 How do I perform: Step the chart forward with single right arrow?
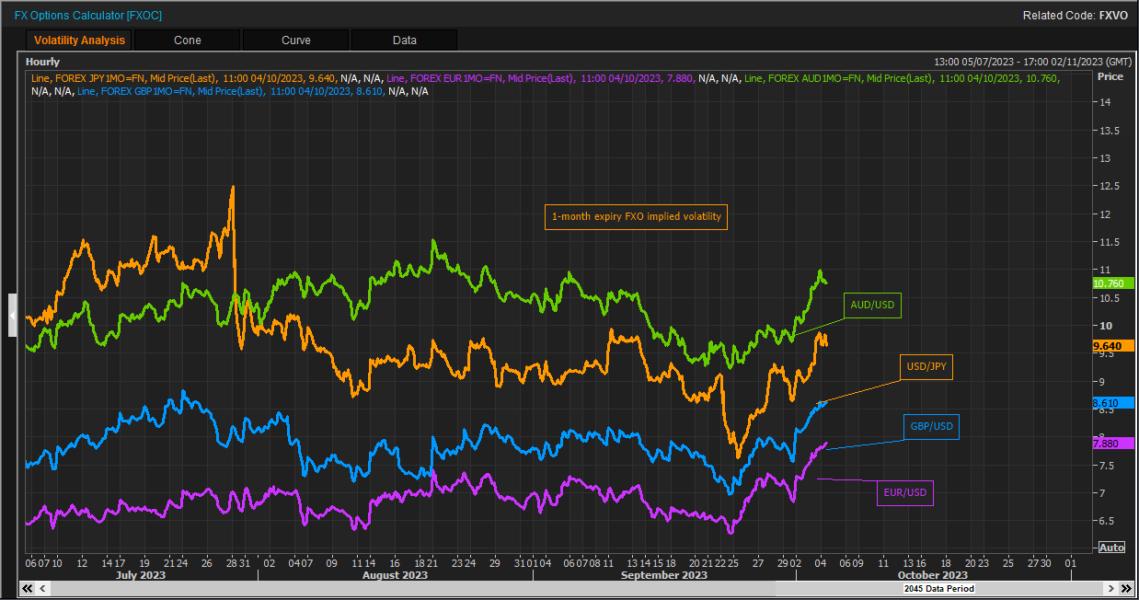coord(1111,588)
